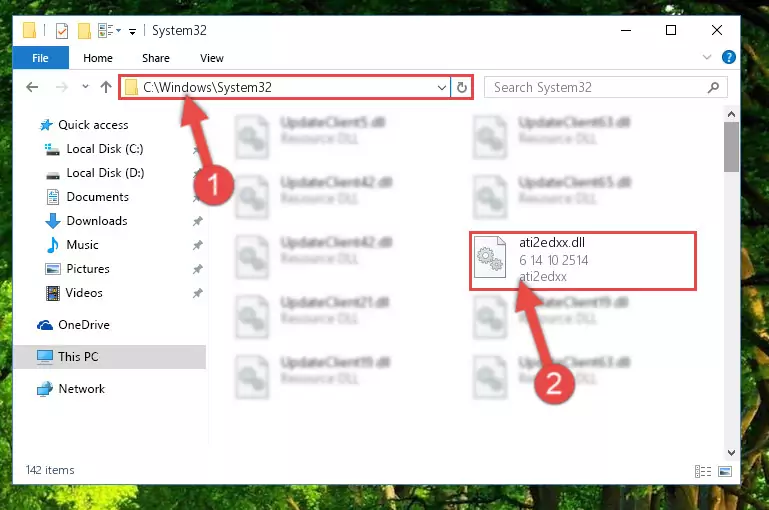Open the address bar history dropdown
Image resolution: width=769 pixels, height=510 pixels.
(x=441, y=87)
